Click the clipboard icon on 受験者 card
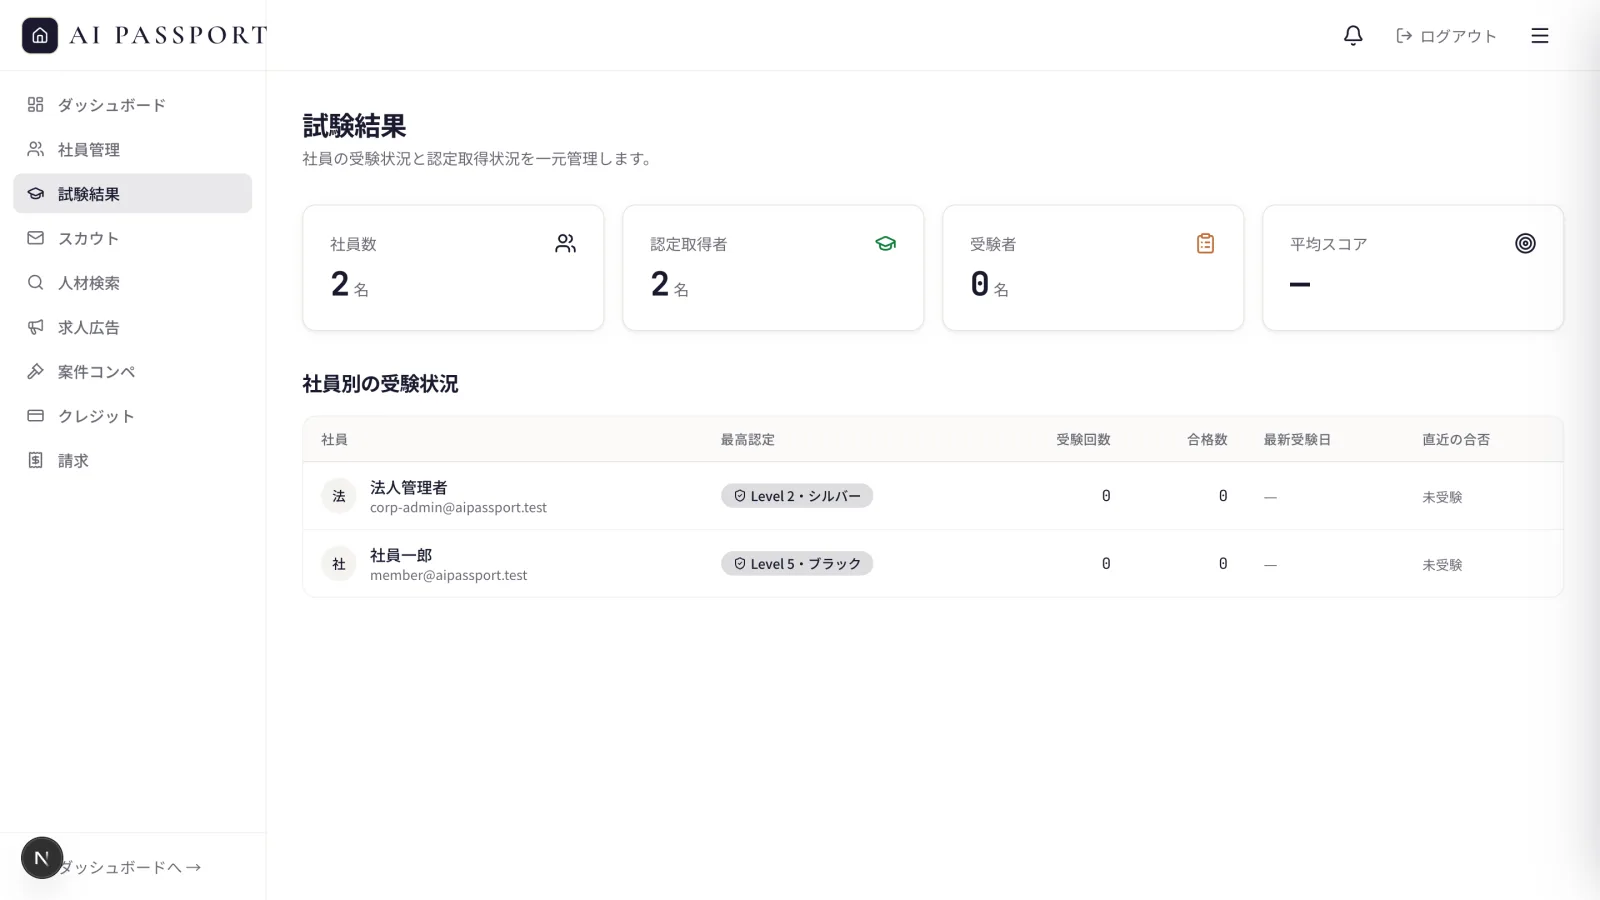Viewport: 1600px width, 900px height. pyautogui.click(x=1206, y=244)
